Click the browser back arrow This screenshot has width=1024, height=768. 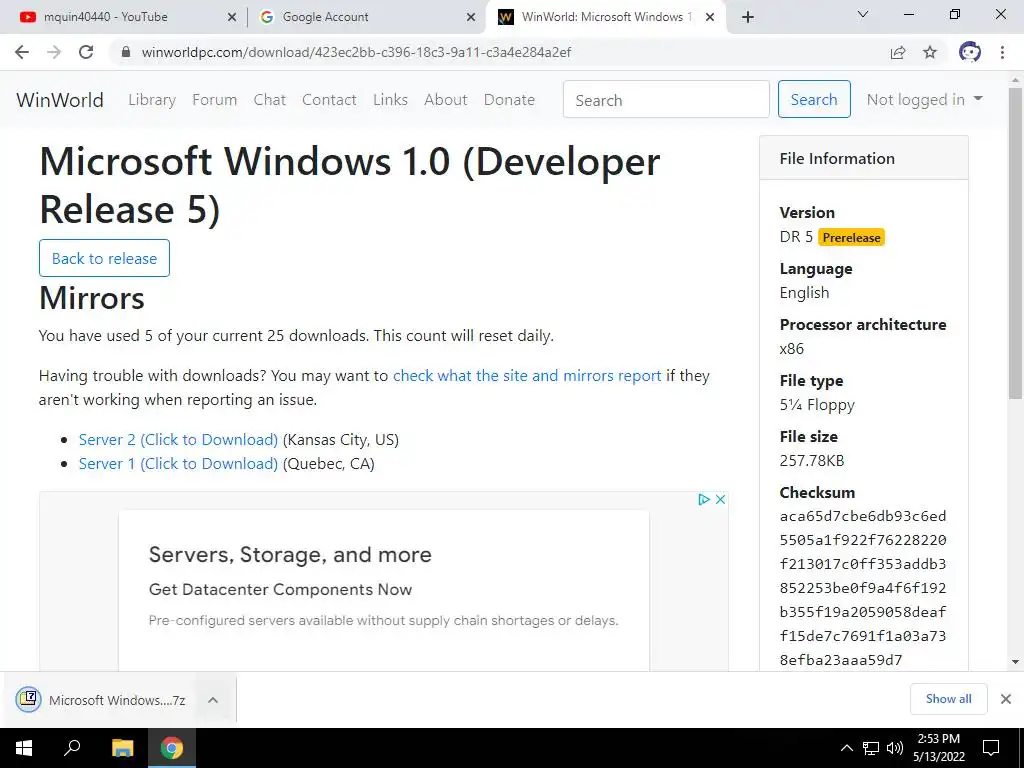(22, 52)
